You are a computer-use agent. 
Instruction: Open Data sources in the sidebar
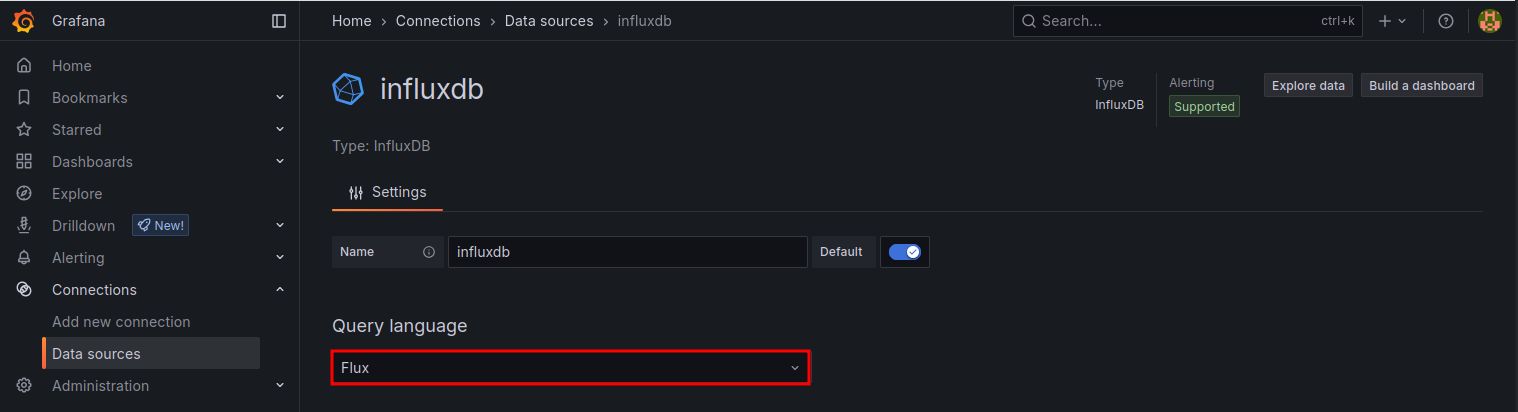coord(96,354)
